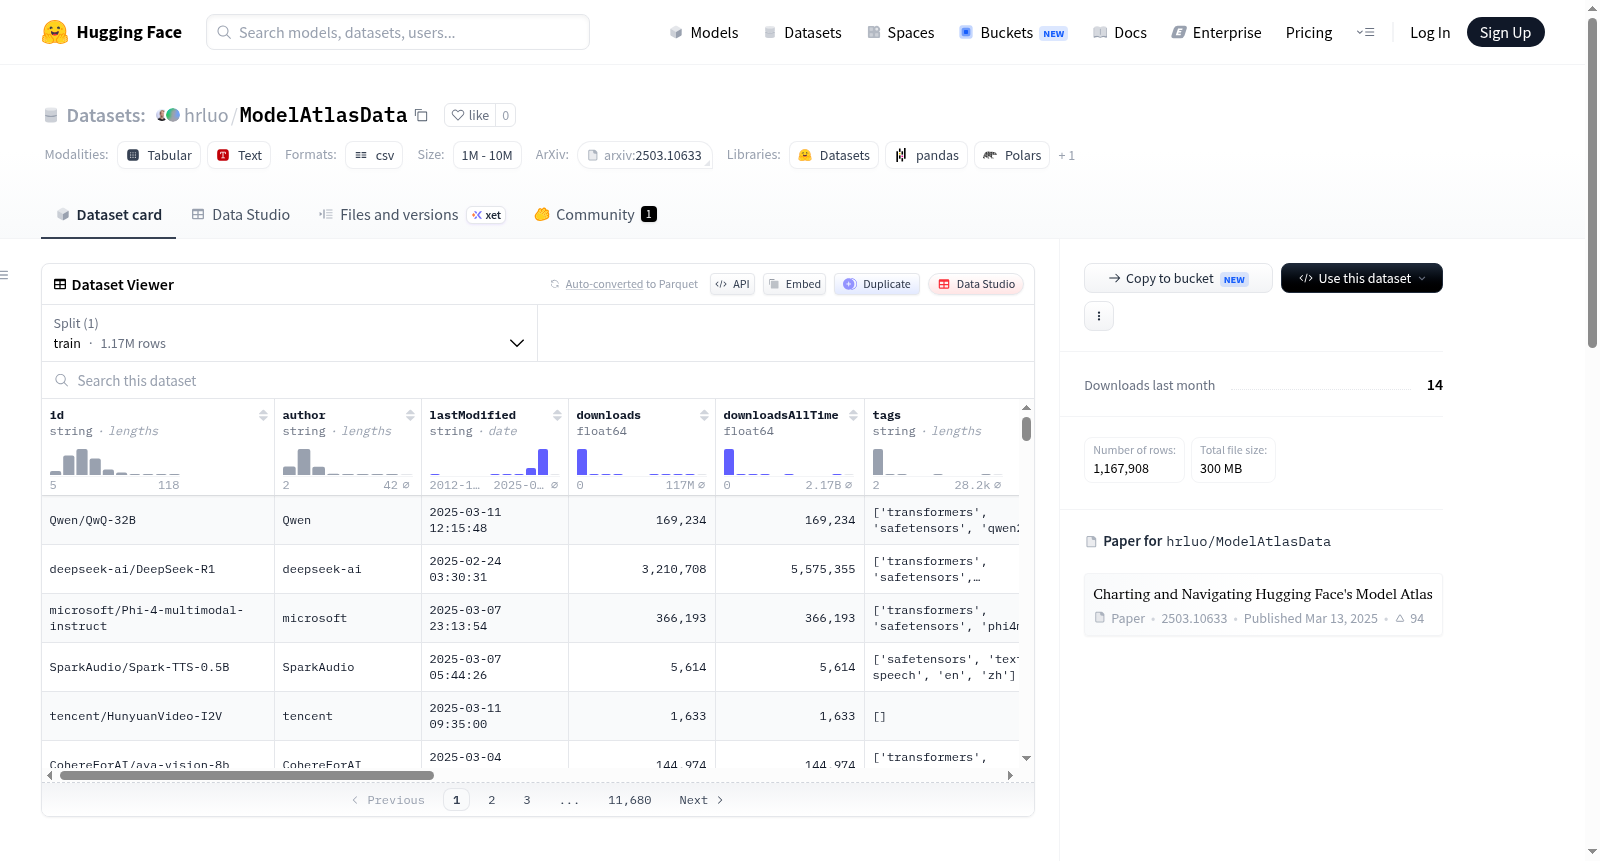Select the Polars library tag
Viewport: 1600px width, 861px height.
click(1012, 155)
